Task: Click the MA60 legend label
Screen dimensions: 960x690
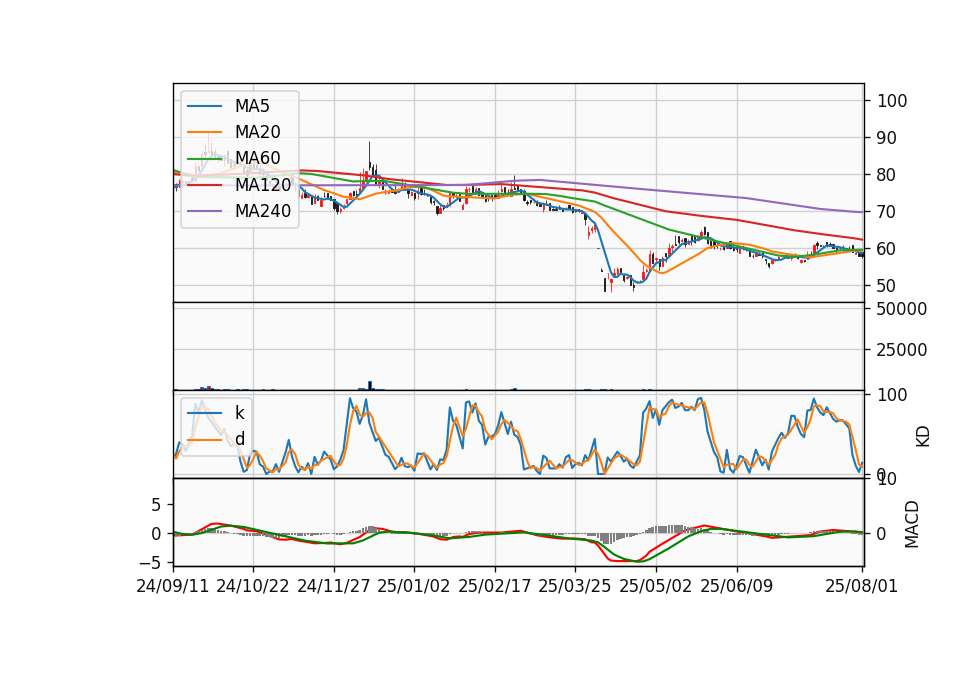Action: [257, 158]
